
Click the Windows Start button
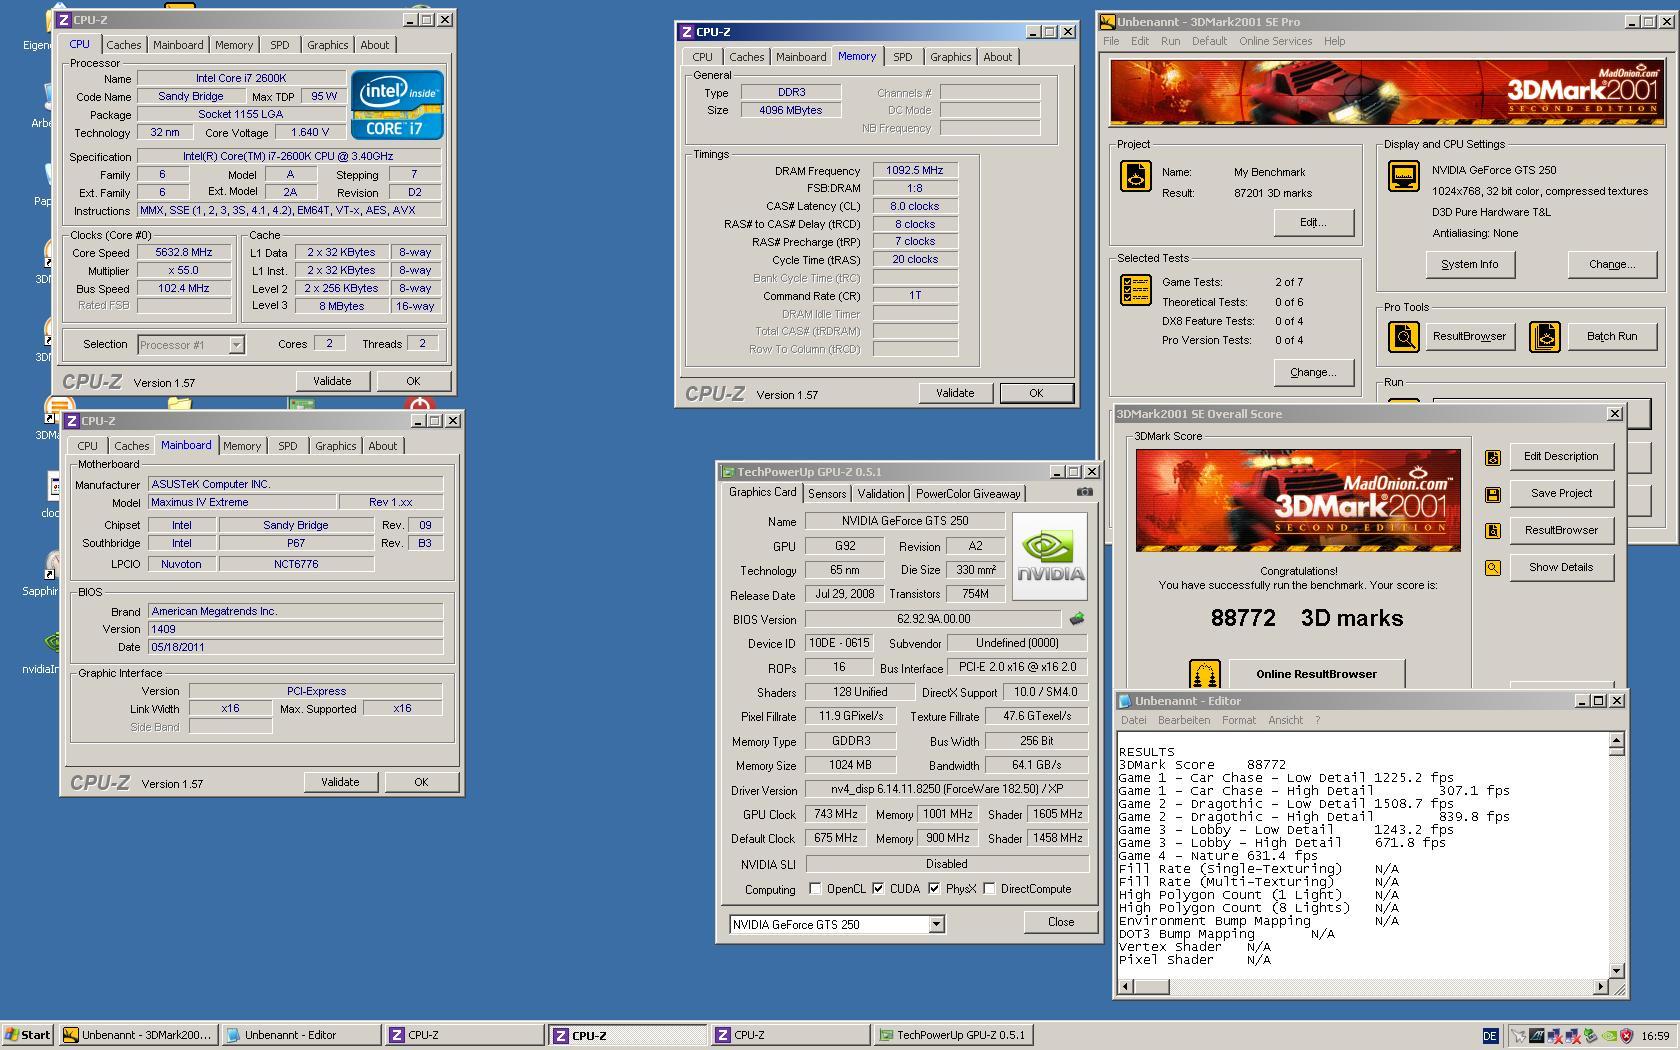28,1036
